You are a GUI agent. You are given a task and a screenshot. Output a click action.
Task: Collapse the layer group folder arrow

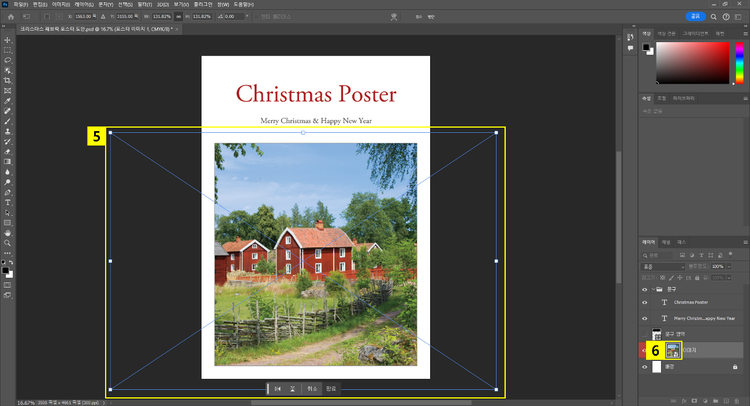point(655,288)
